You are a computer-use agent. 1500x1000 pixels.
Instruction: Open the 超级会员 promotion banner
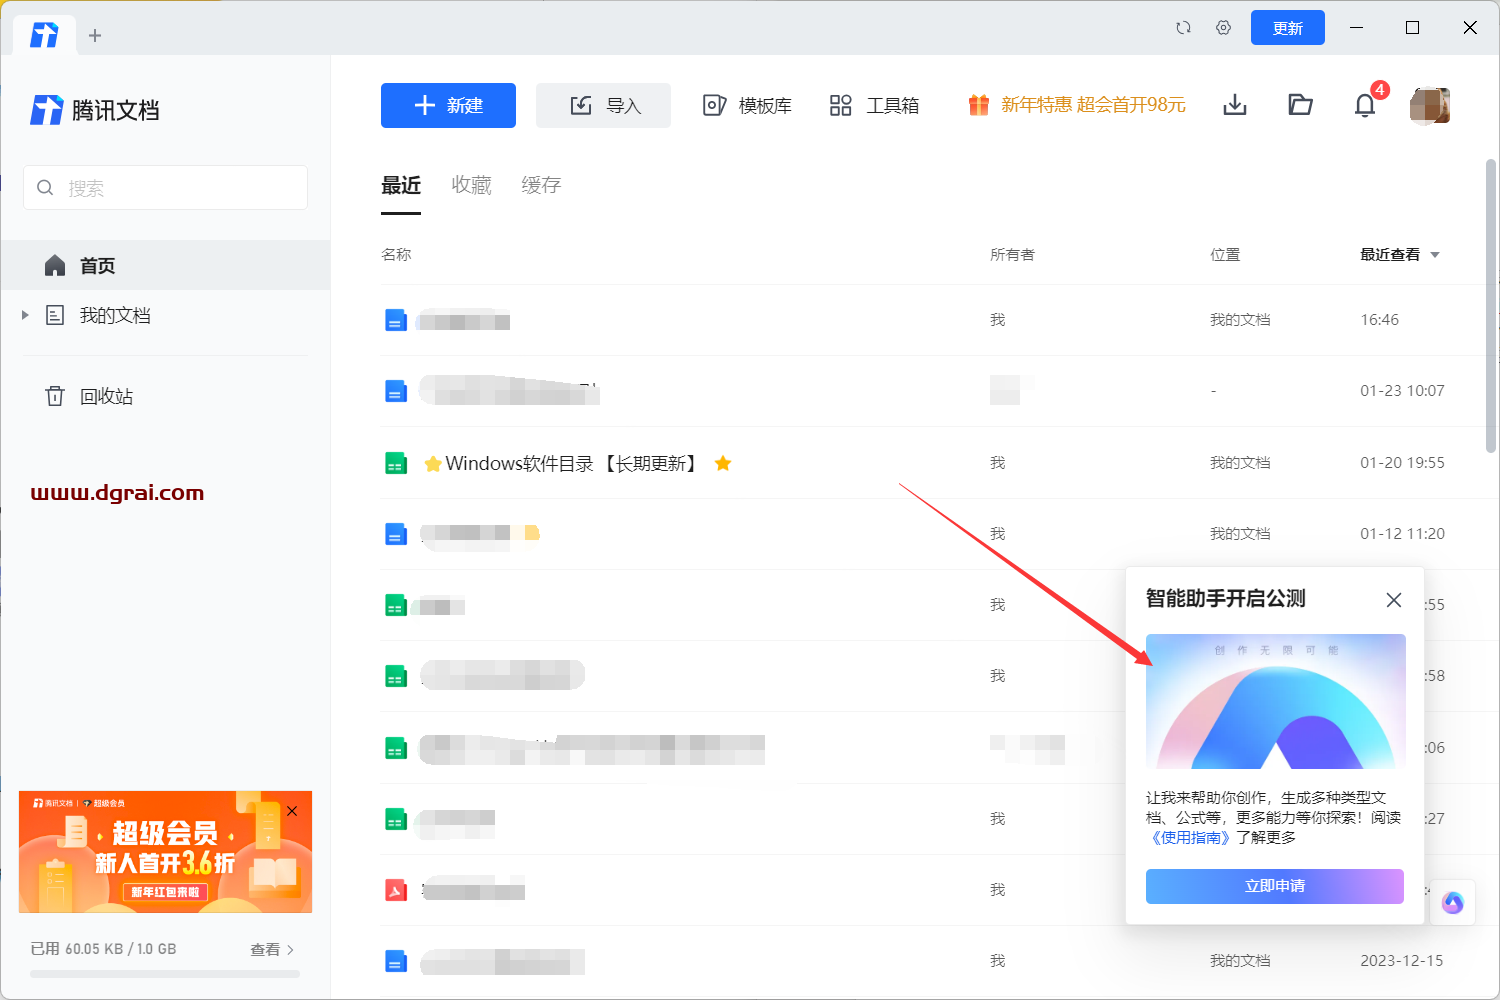tap(165, 852)
